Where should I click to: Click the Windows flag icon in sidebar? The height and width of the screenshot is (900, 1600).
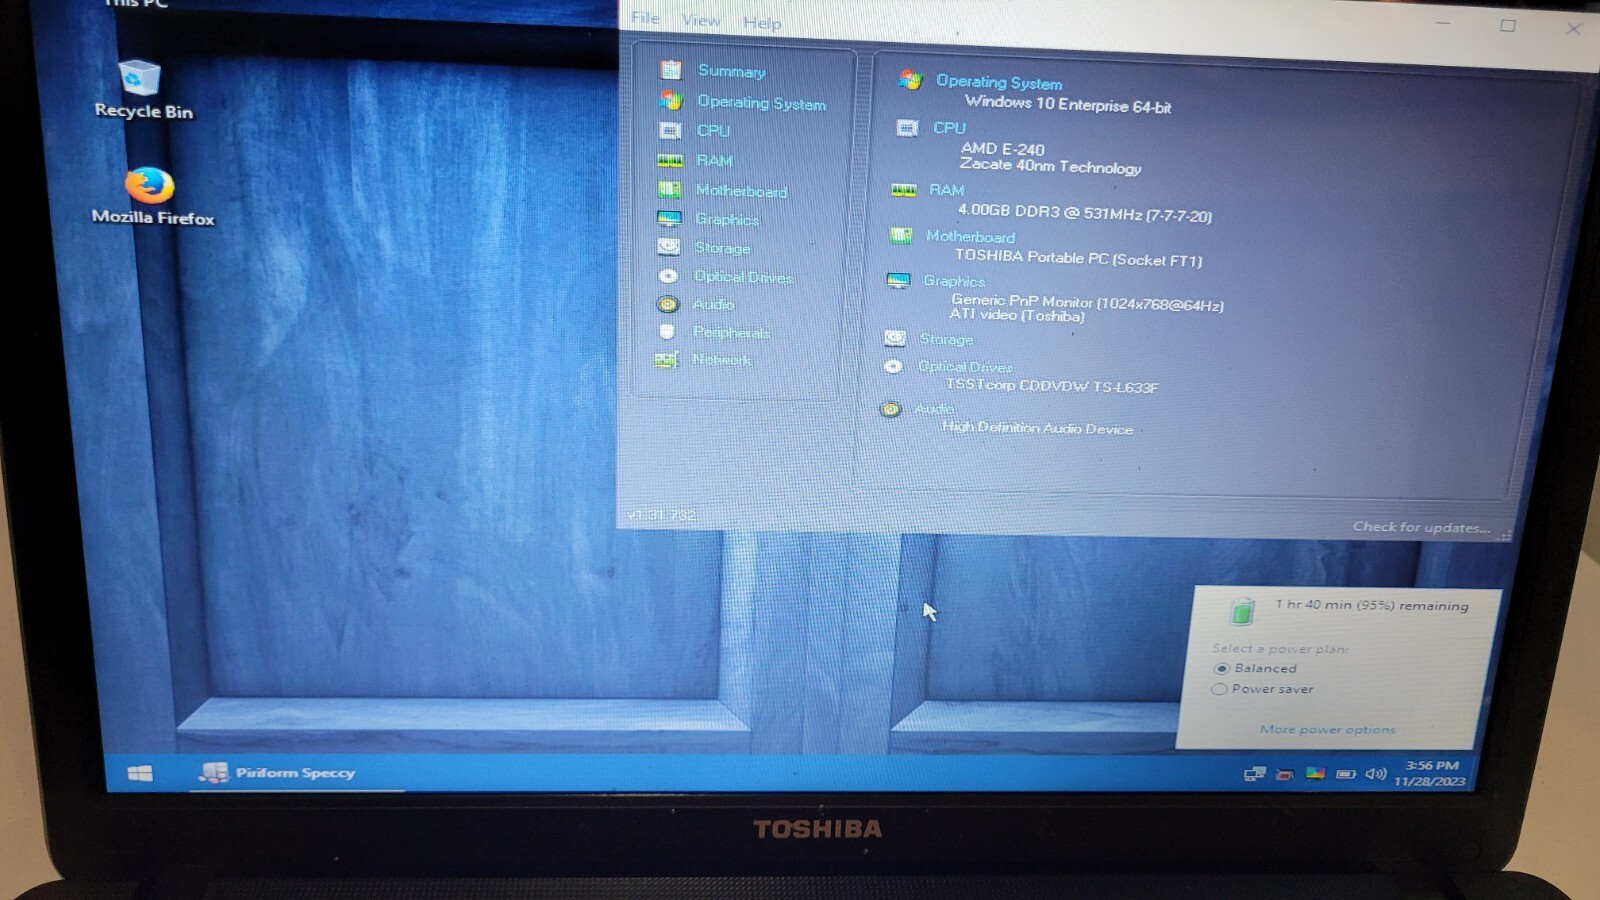pos(671,100)
